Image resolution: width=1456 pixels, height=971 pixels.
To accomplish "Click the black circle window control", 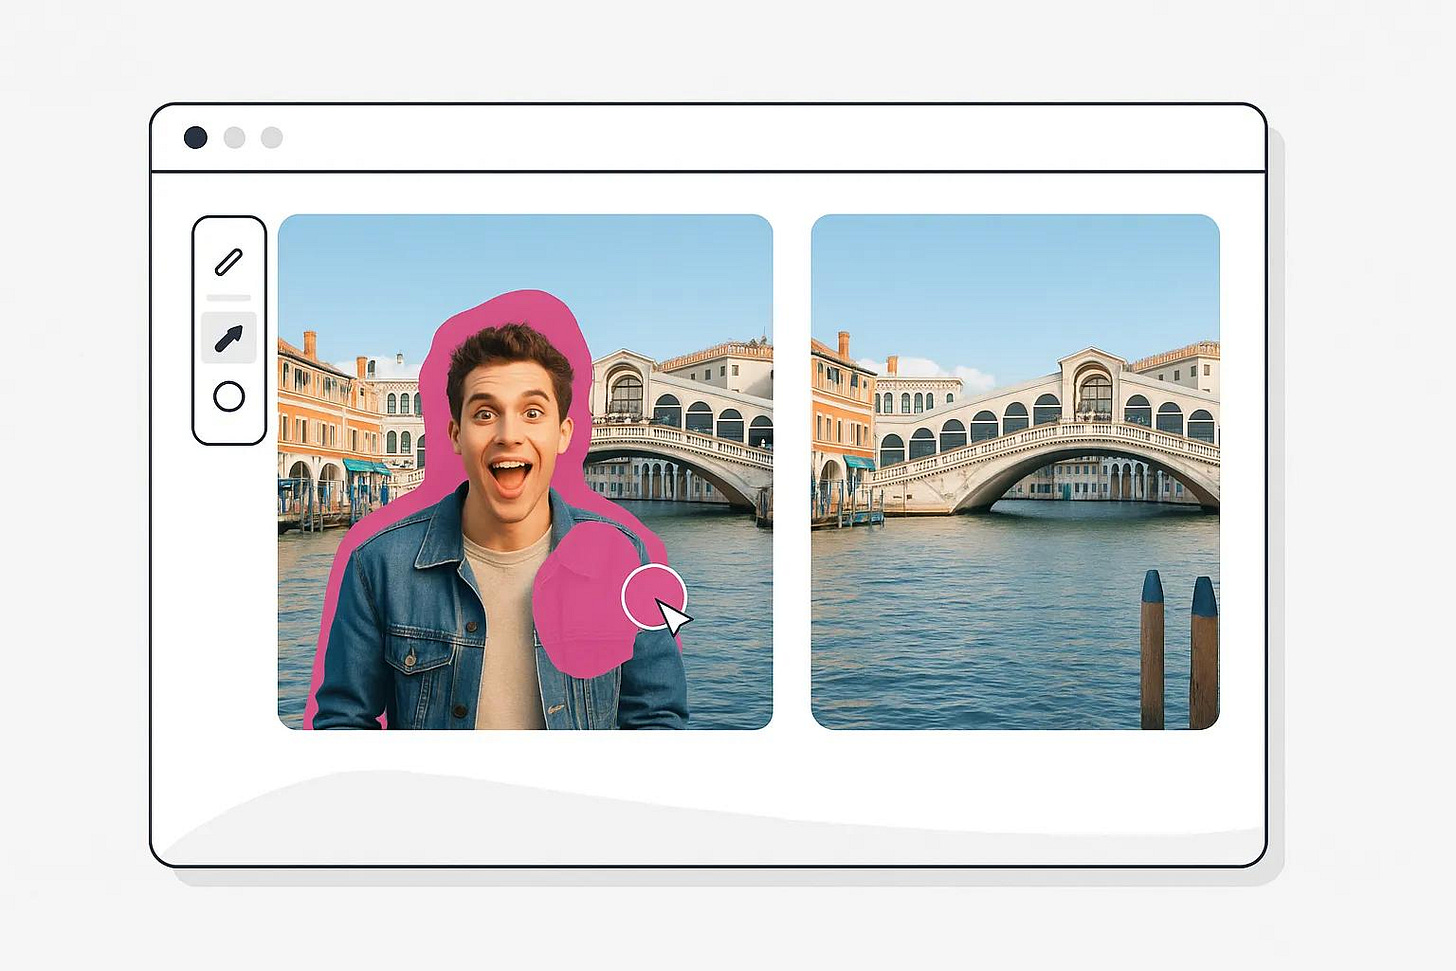I will click(x=195, y=137).
